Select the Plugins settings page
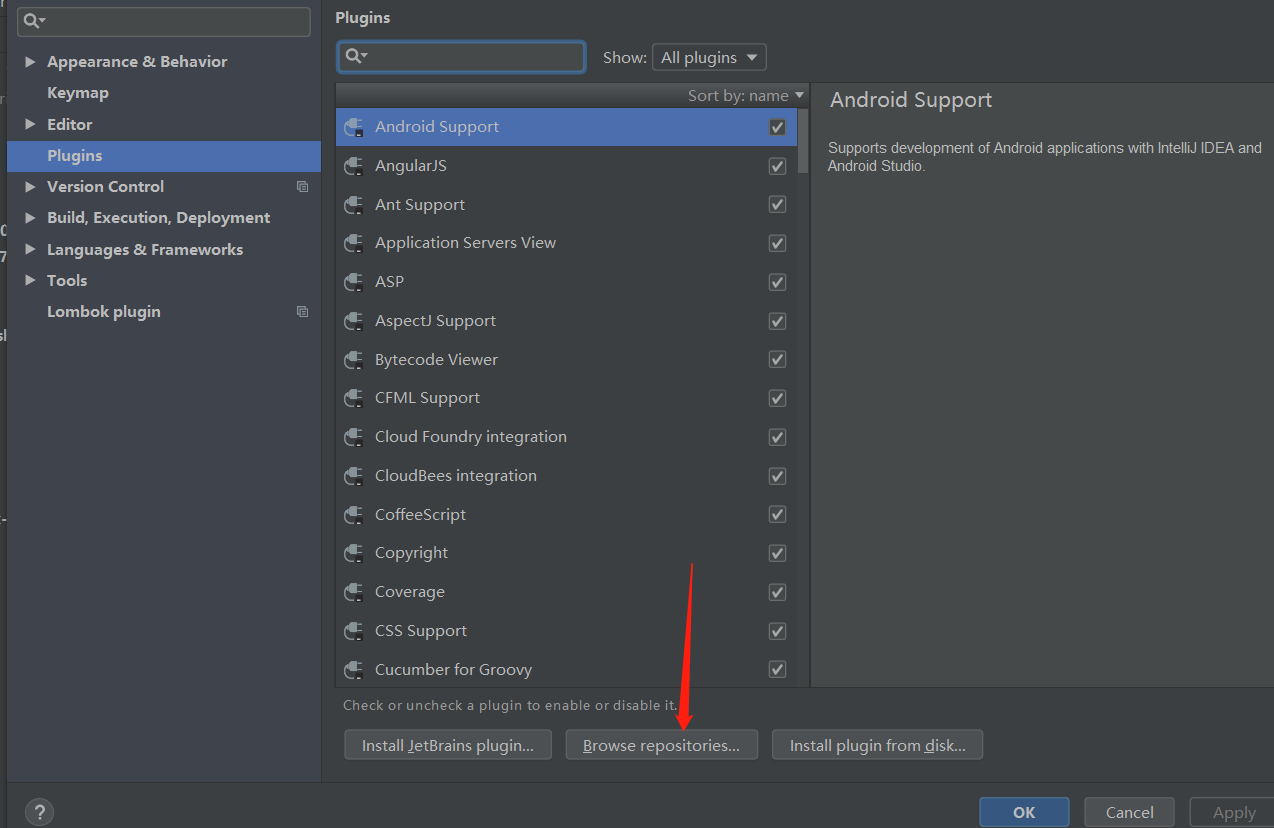The width and height of the screenshot is (1274, 828). (x=164, y=156)
